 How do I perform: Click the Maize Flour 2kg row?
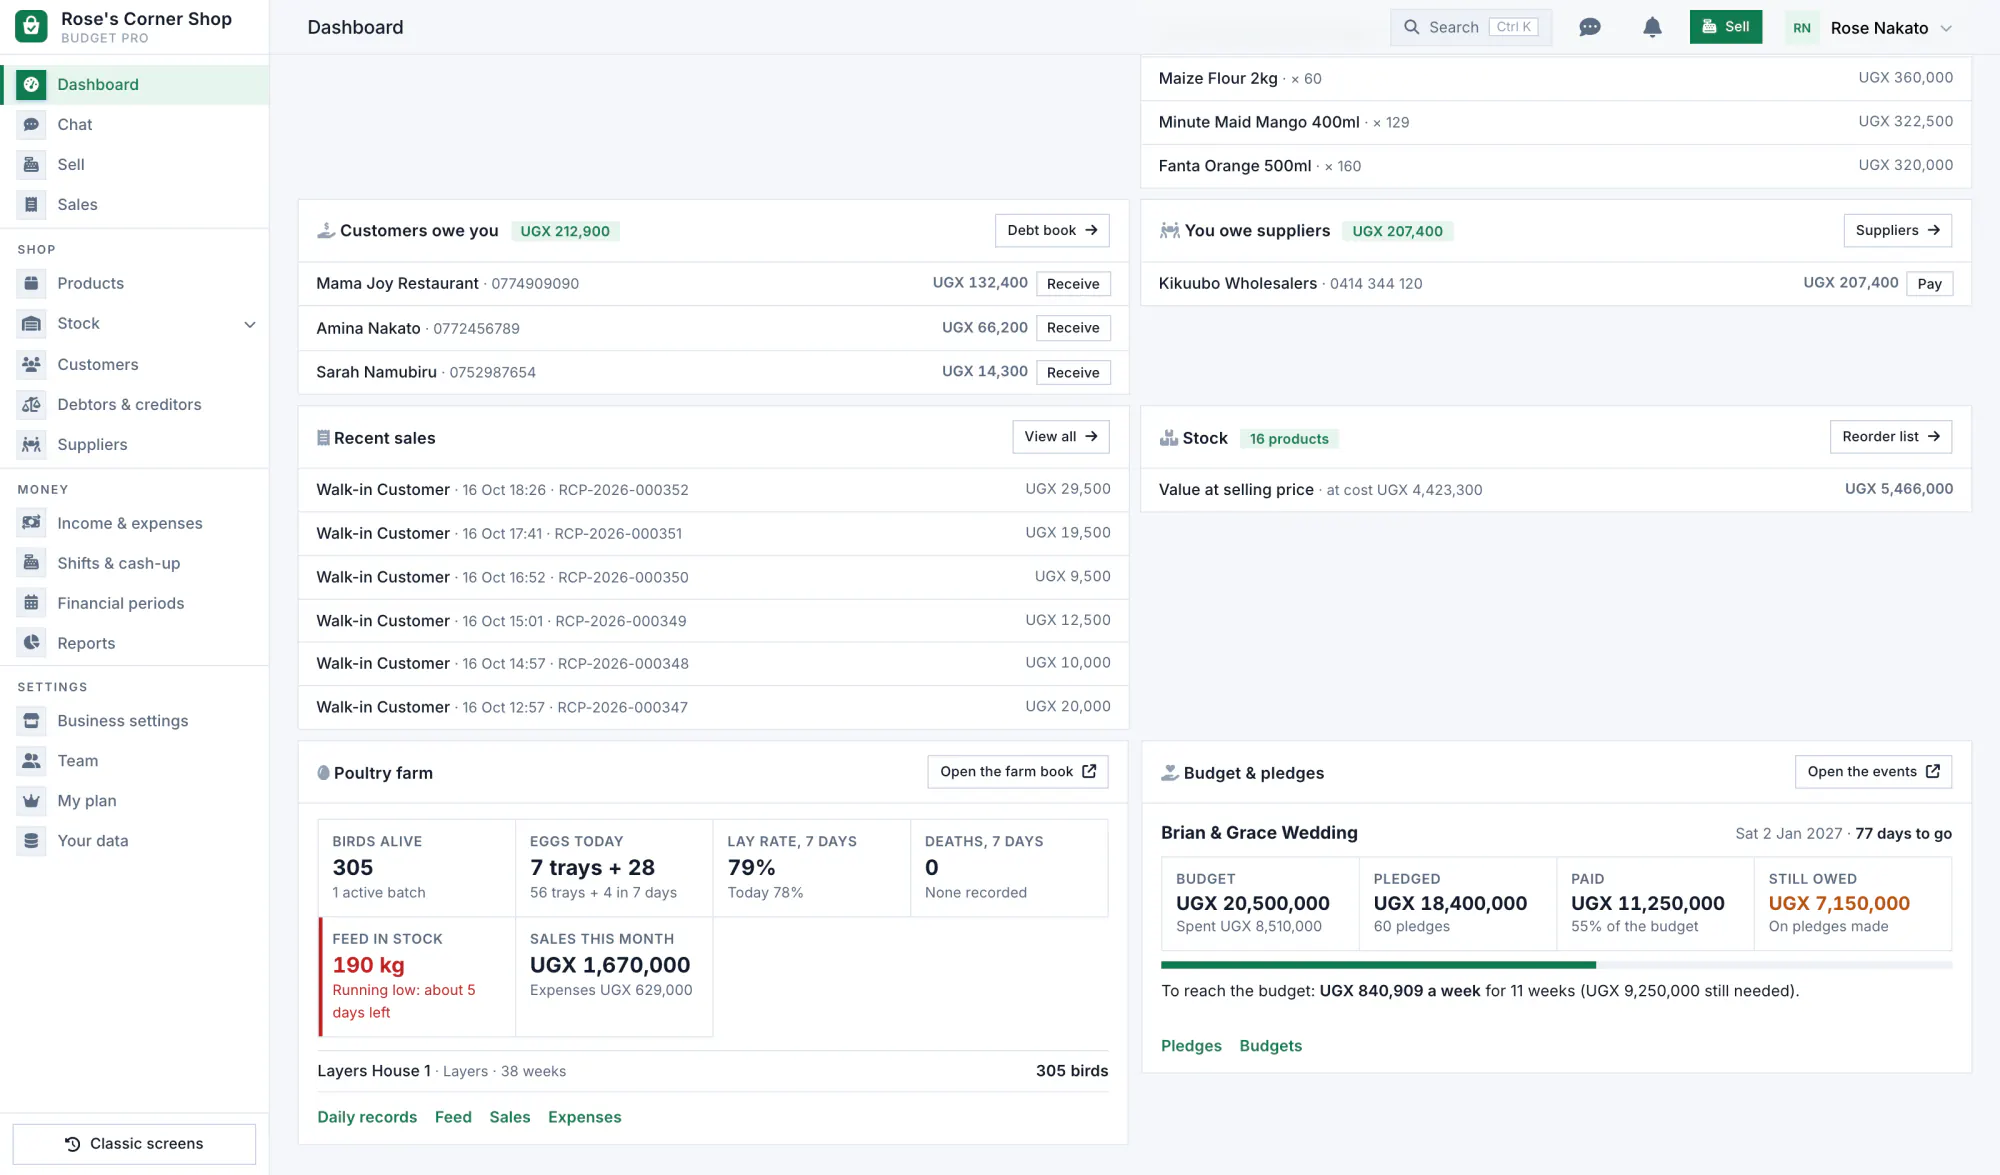(x=1555, y=78)
